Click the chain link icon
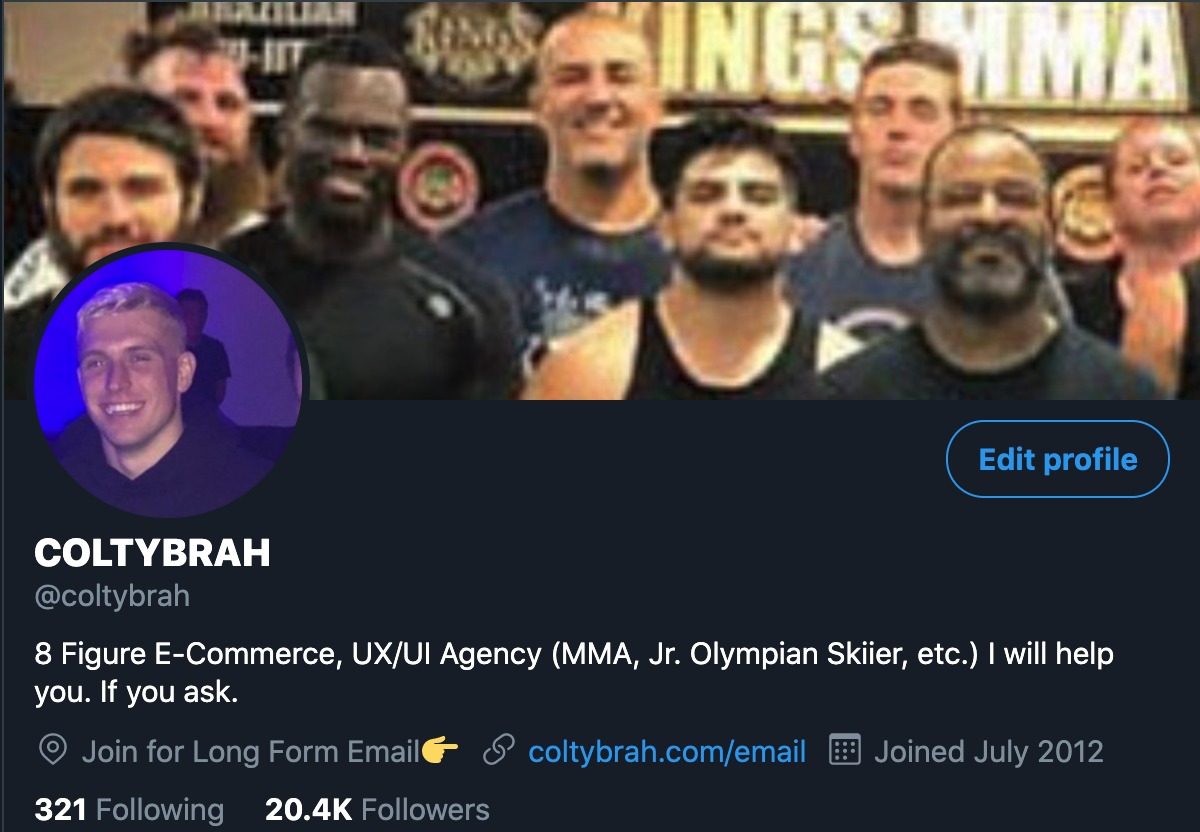This screenshot has height=832, width=1200. (x=498, y=750)
